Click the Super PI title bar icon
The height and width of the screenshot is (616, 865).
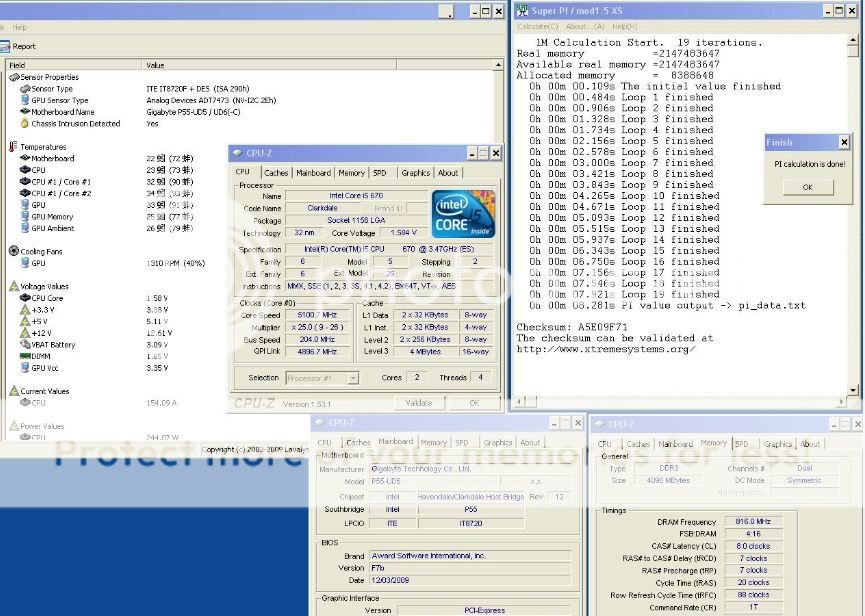[521, 10]
